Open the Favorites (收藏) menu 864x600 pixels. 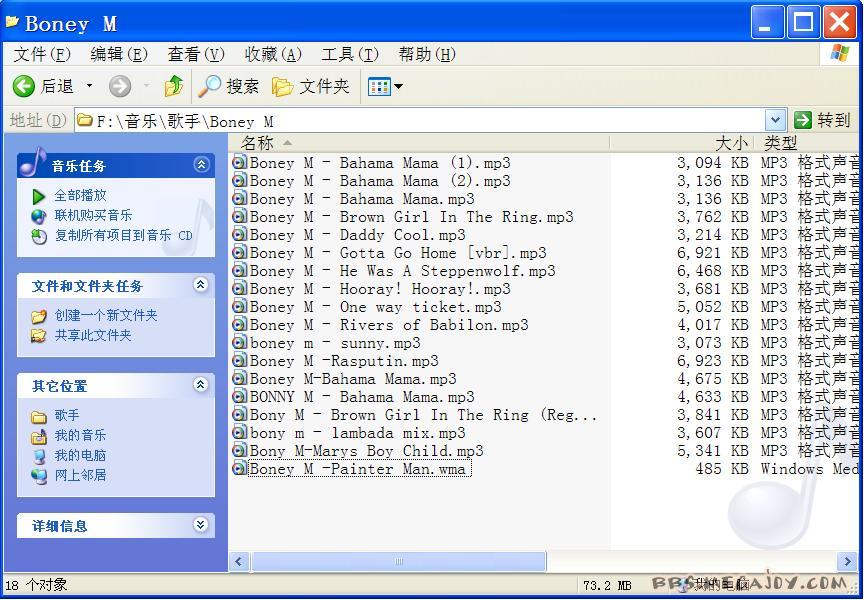[x=273, y=55]
